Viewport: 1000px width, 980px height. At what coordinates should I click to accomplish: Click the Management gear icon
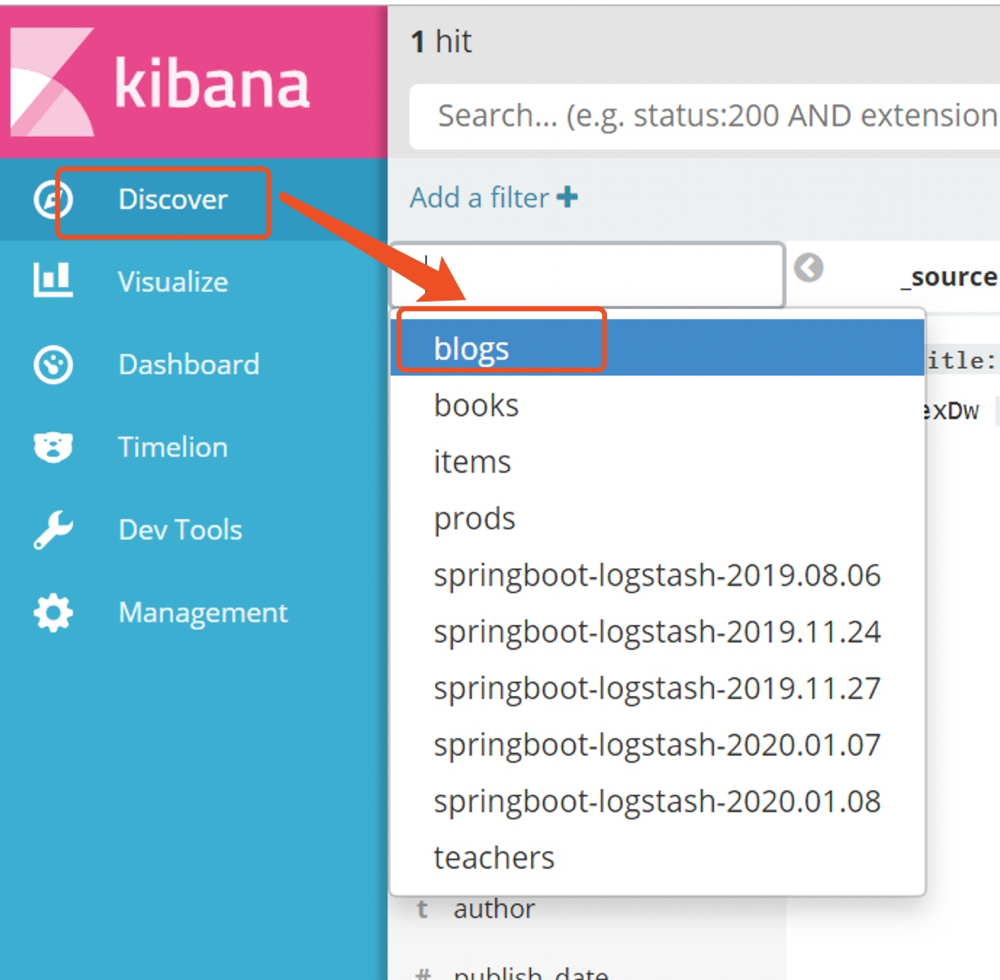[53, 613]
